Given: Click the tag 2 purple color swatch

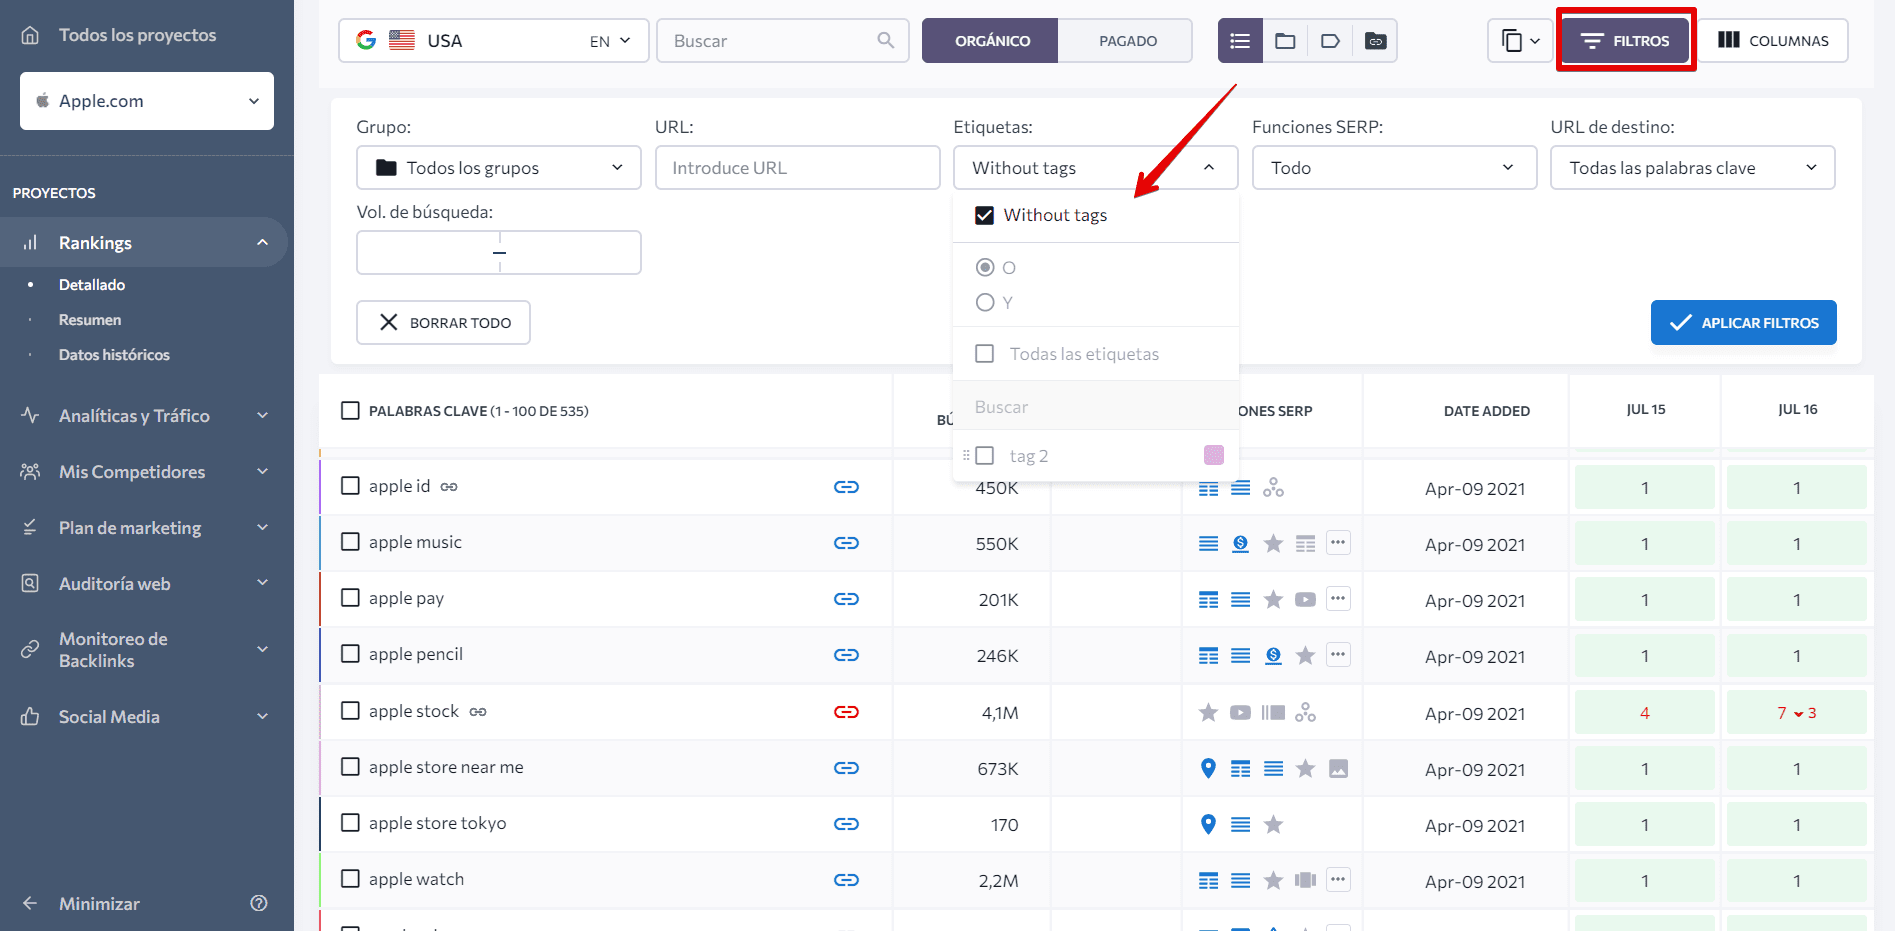Looking at the screenshot, I should pyautogui.click(x=1214, y=456).
